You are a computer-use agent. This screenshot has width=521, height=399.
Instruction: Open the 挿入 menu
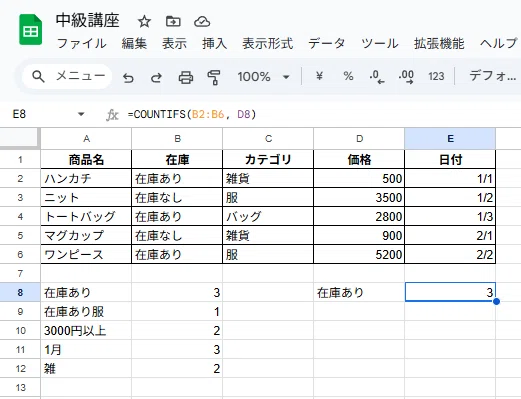(x=214, y=44)
